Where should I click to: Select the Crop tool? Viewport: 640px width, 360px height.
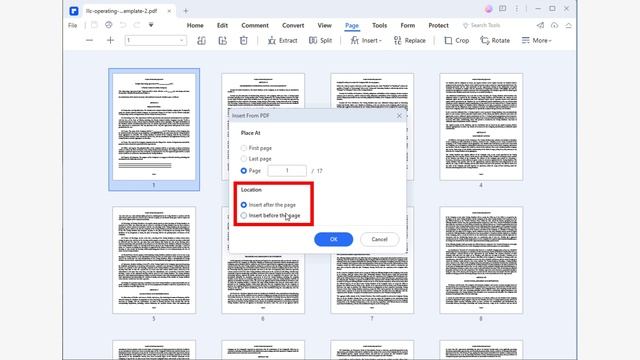coord(457,40)
